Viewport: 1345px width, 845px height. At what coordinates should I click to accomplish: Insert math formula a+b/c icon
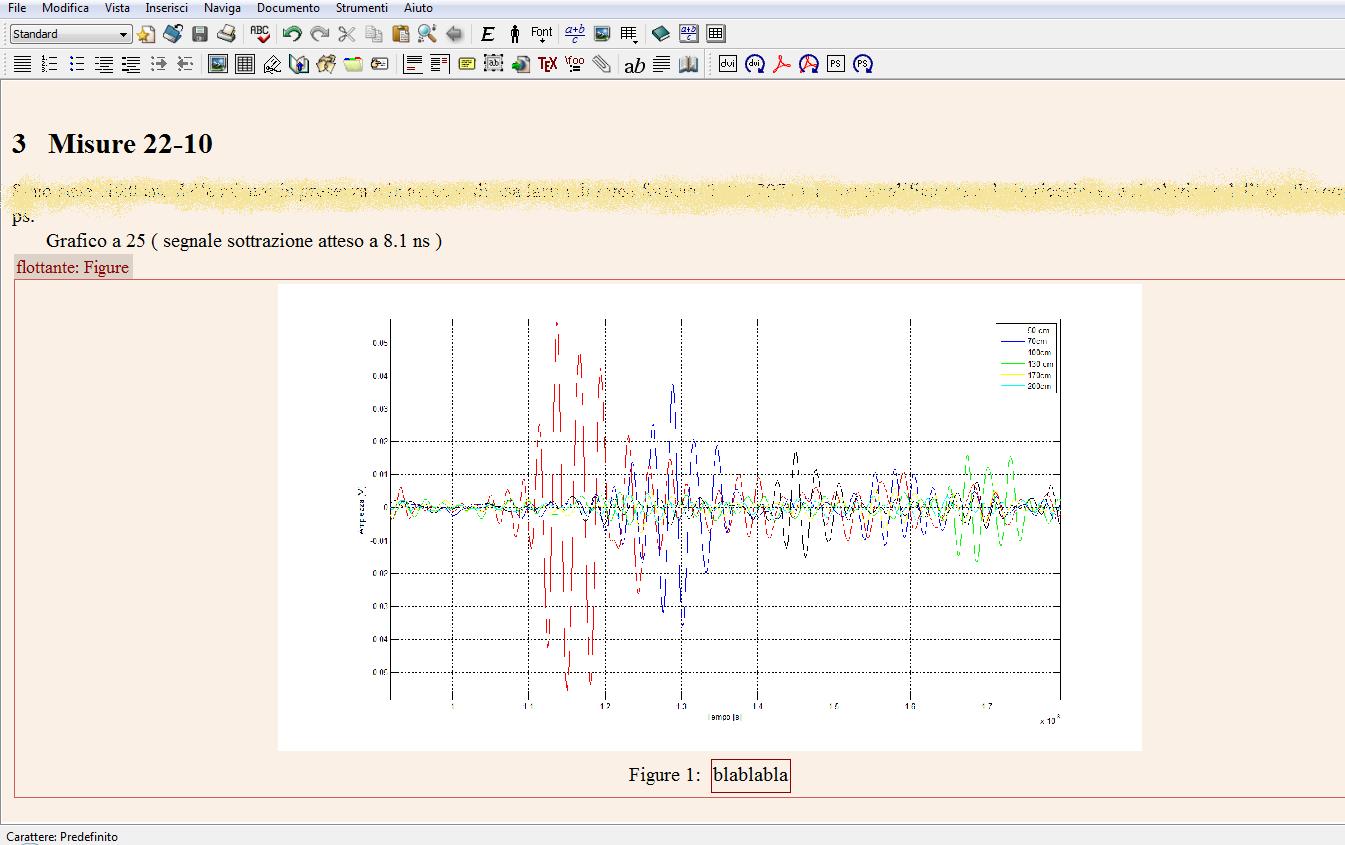pyautogui.click(x=575, y=34)
